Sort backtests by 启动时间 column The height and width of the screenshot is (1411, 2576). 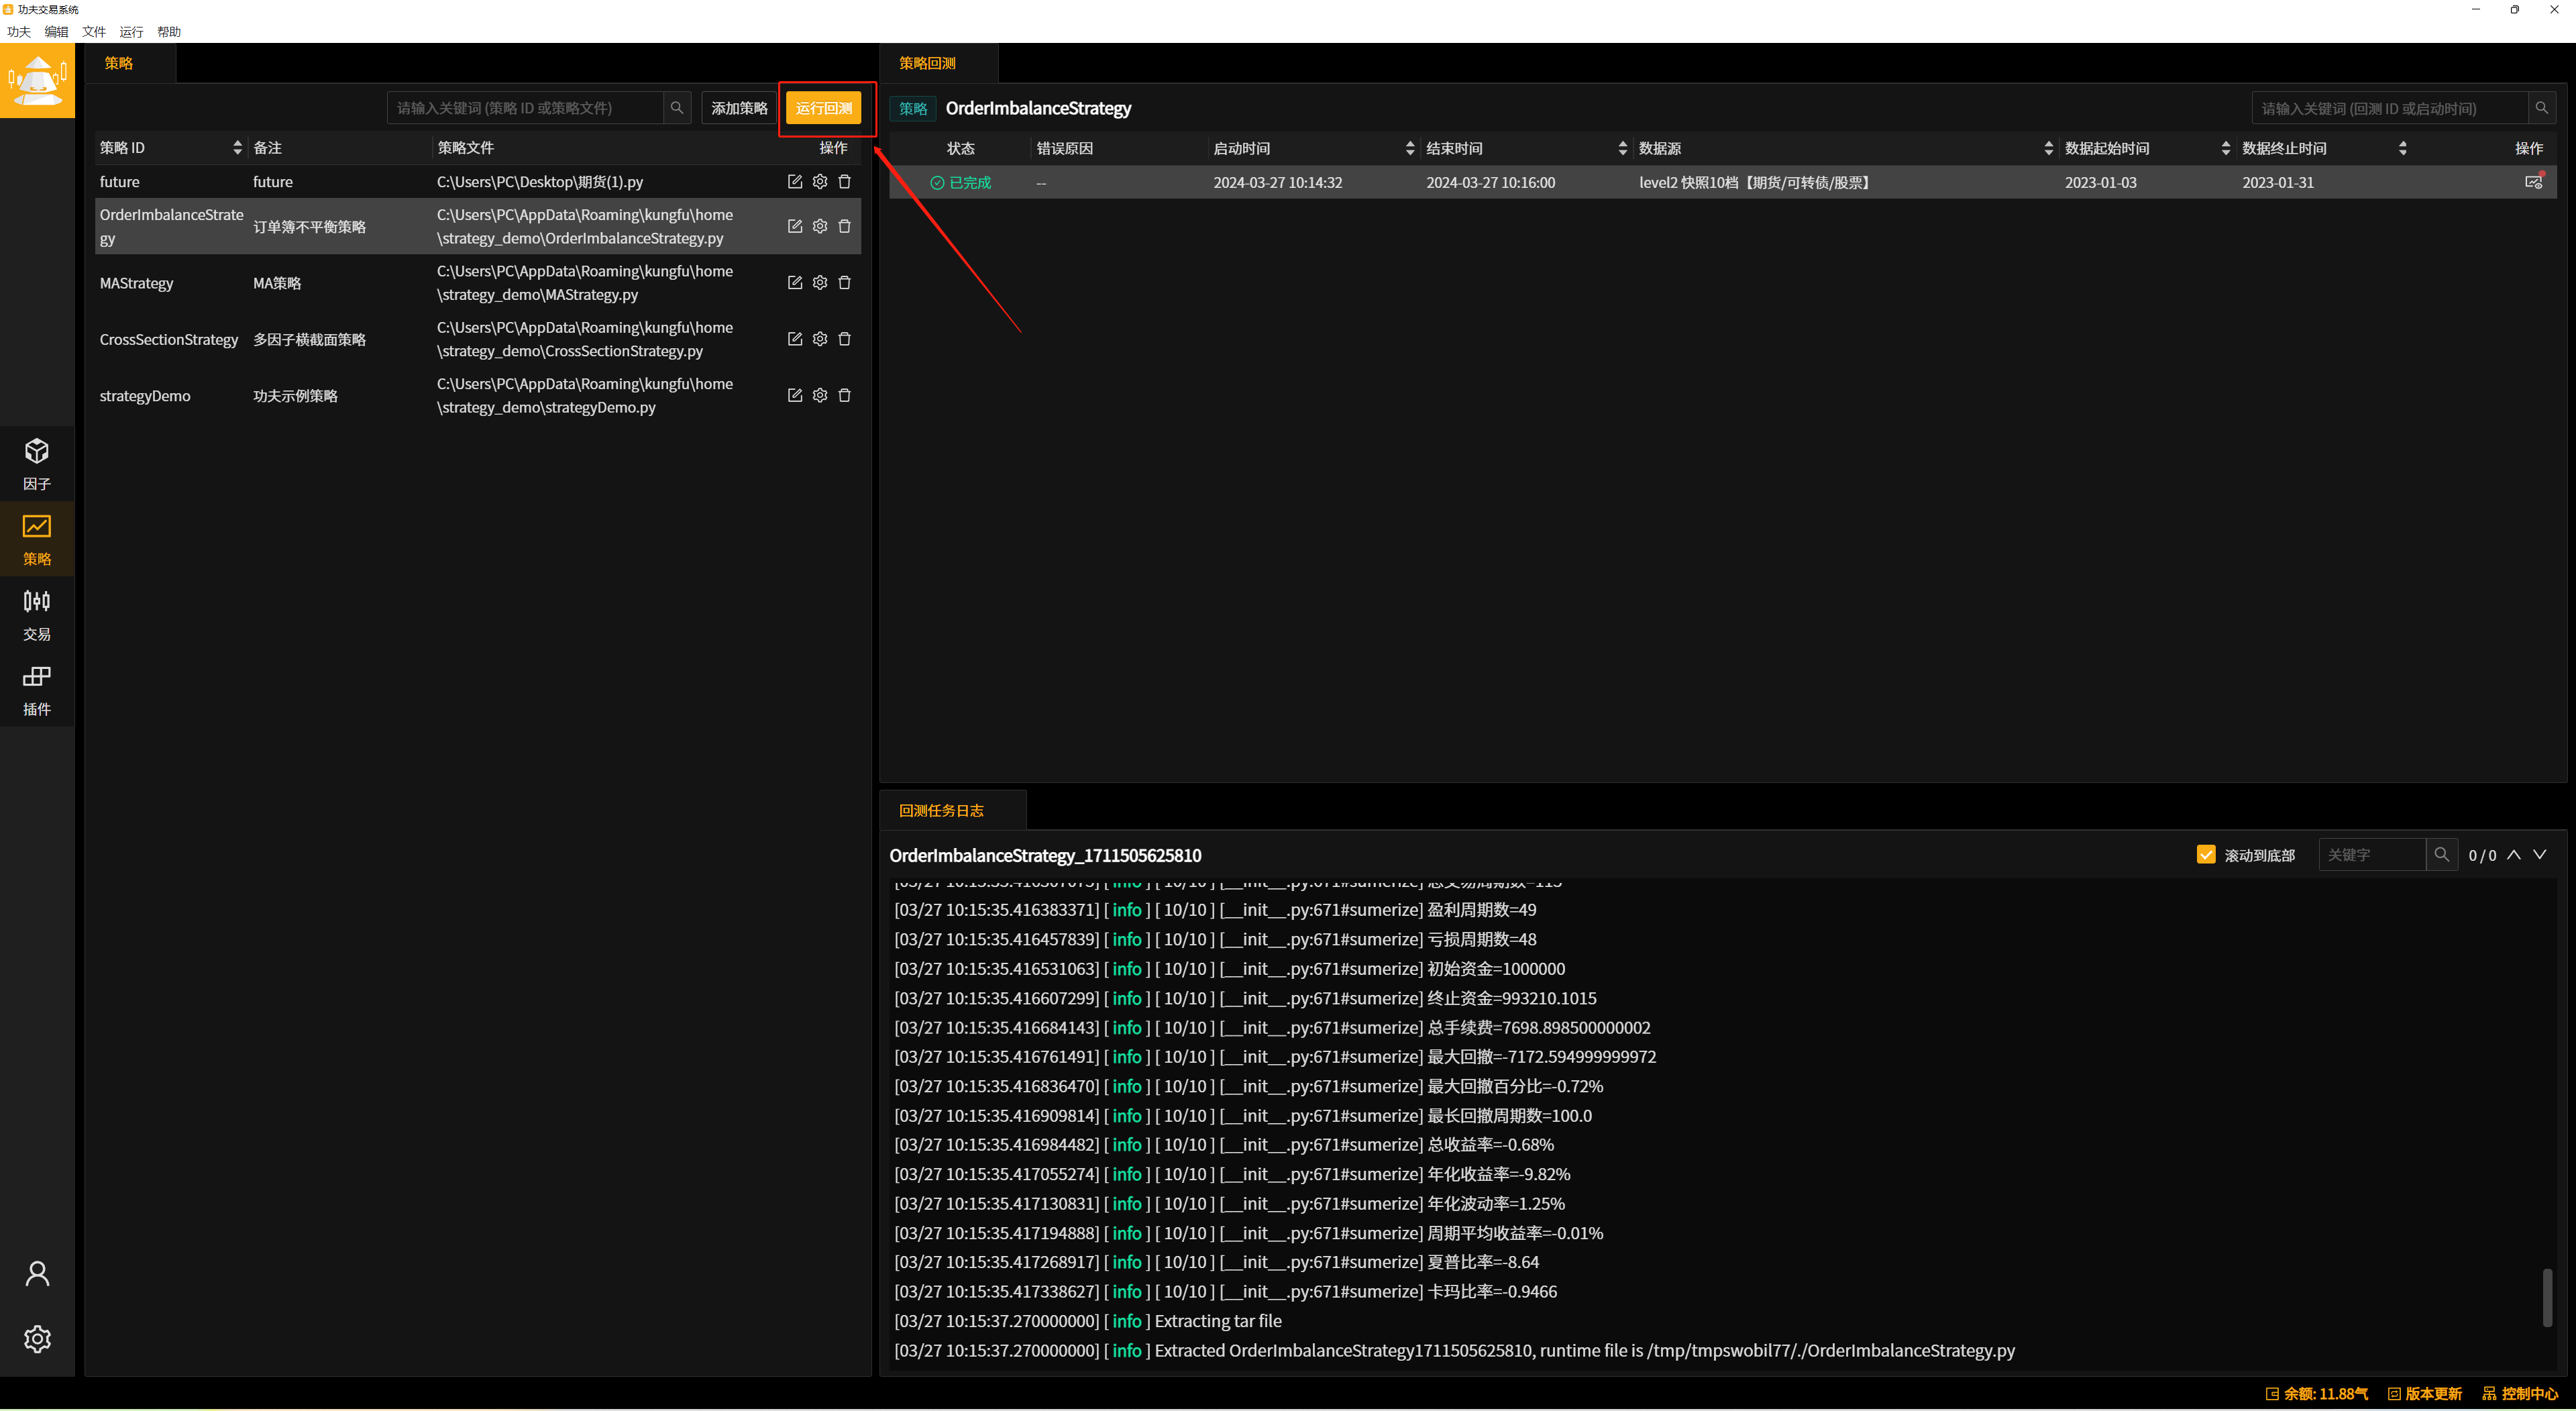1410,148
